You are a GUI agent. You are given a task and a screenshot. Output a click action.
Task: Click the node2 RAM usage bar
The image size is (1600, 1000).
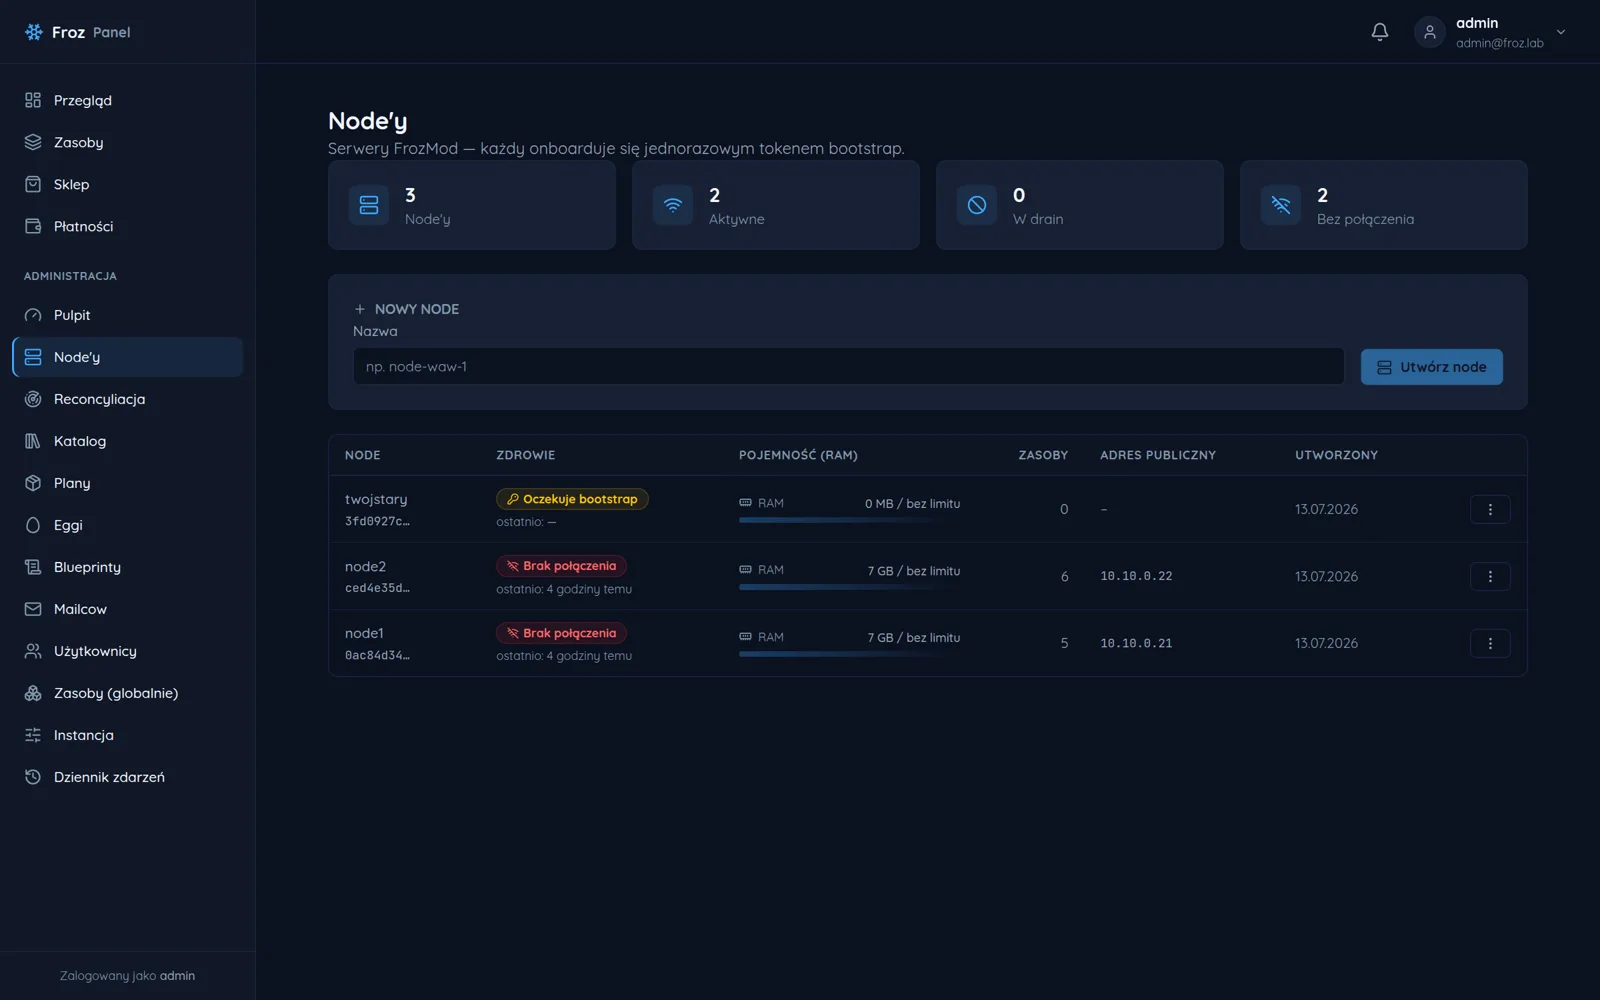(849, 587)
